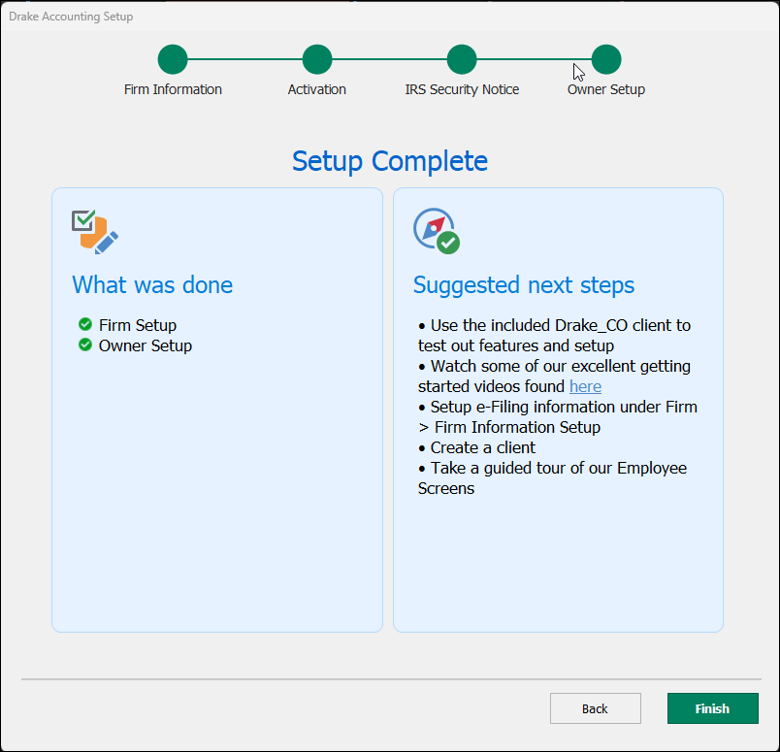This screenshot has width=780, height=752.
Task: Click the Firm Information step circle
Action: click(x=172, y=59)
